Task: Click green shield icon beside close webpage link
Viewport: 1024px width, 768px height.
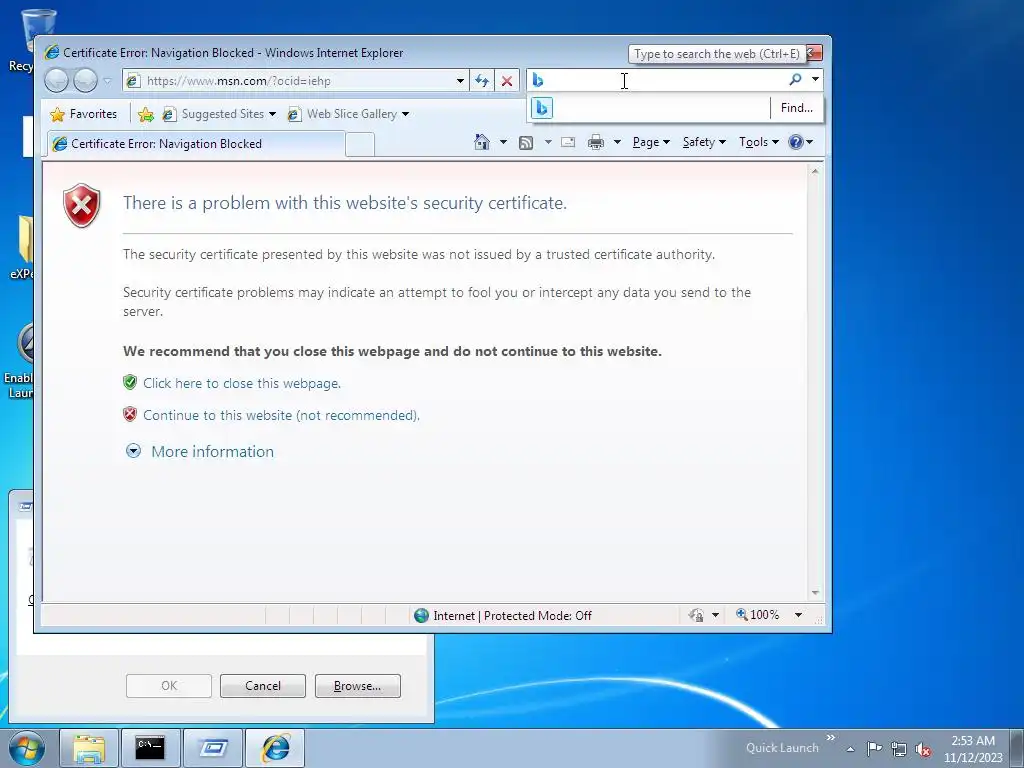Action: [130, 383]
